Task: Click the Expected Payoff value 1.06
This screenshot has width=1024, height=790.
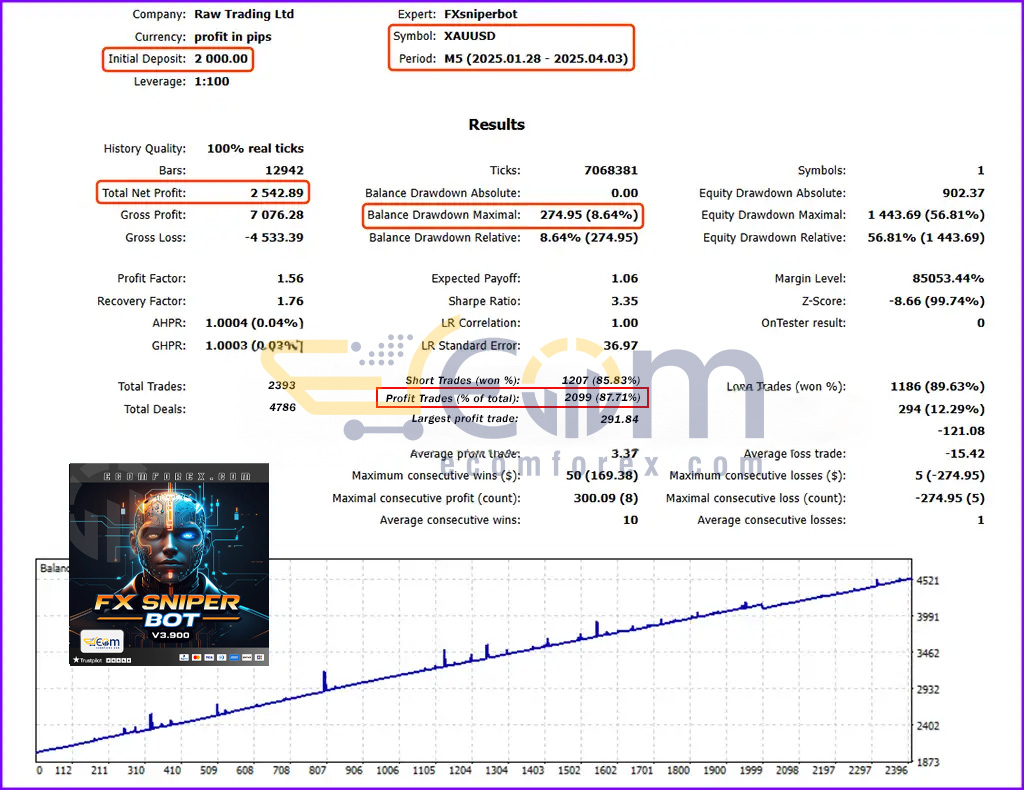Action: tap(624, 279)
